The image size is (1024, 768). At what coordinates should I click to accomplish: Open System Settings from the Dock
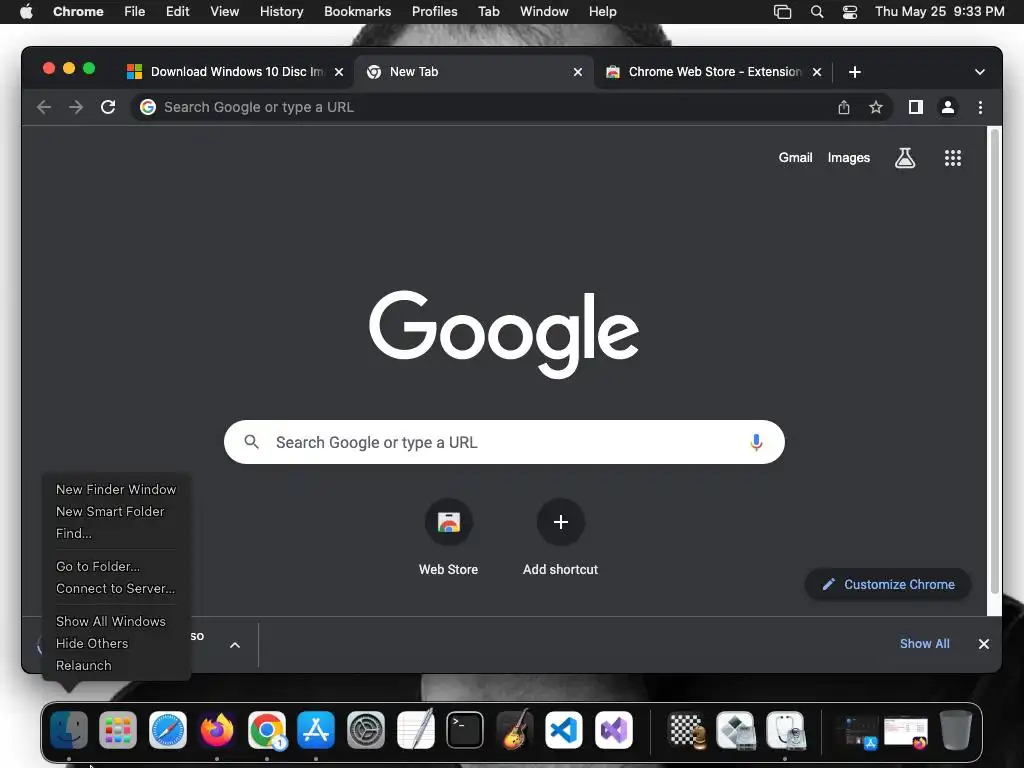pos(366,729)
